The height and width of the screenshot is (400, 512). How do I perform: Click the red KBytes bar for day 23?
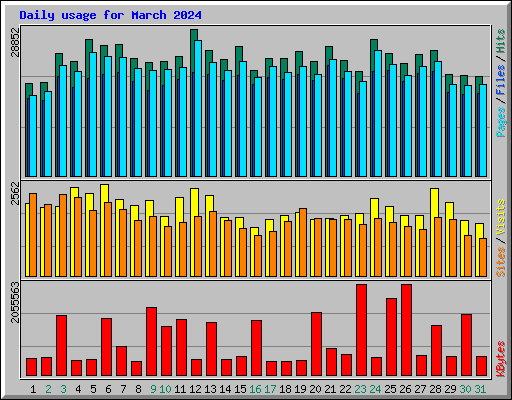tap(361, 330)
